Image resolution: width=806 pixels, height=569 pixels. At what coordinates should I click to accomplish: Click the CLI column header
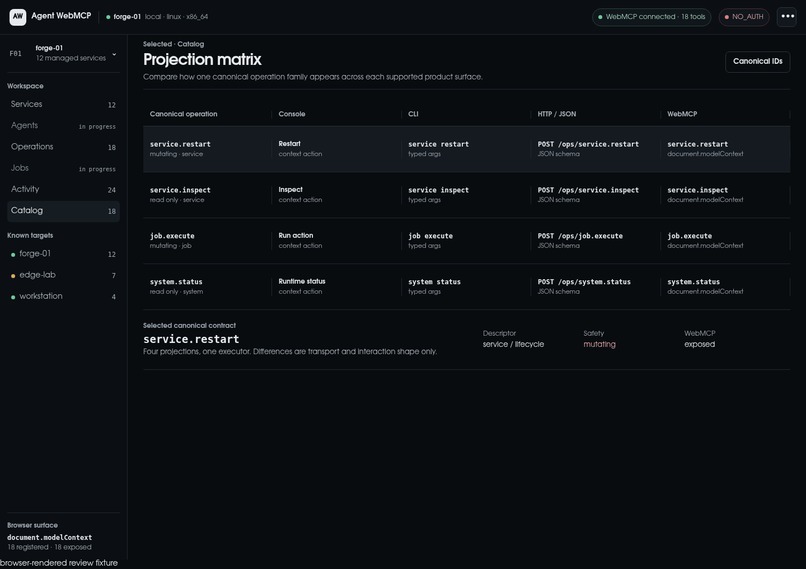click(x=413, y=114)
